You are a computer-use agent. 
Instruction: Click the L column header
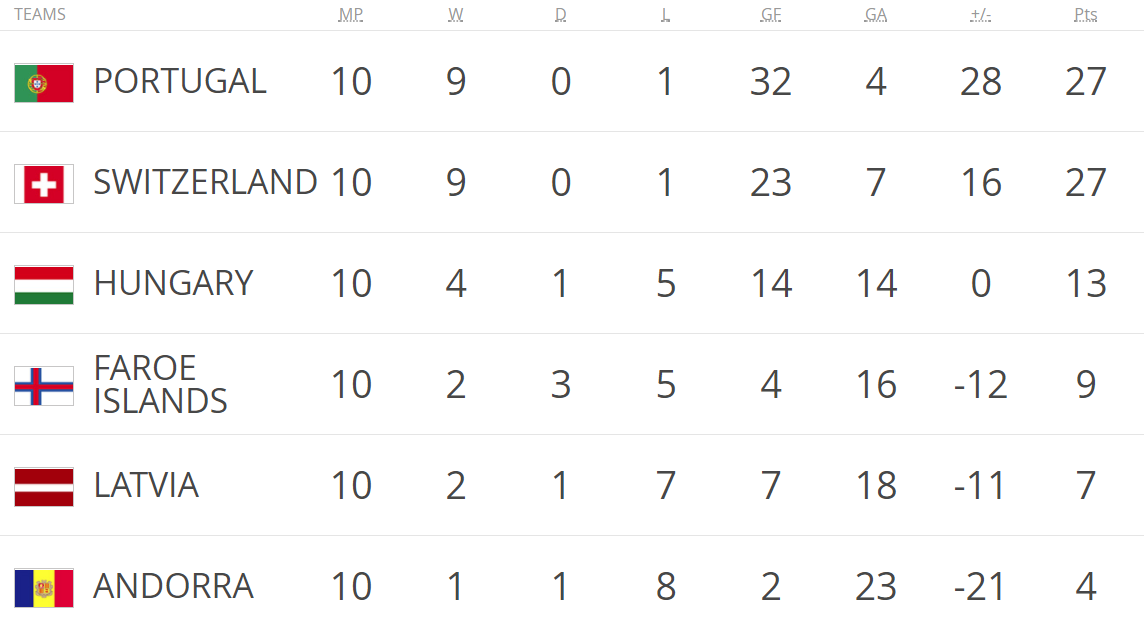(x=665, y=15)
